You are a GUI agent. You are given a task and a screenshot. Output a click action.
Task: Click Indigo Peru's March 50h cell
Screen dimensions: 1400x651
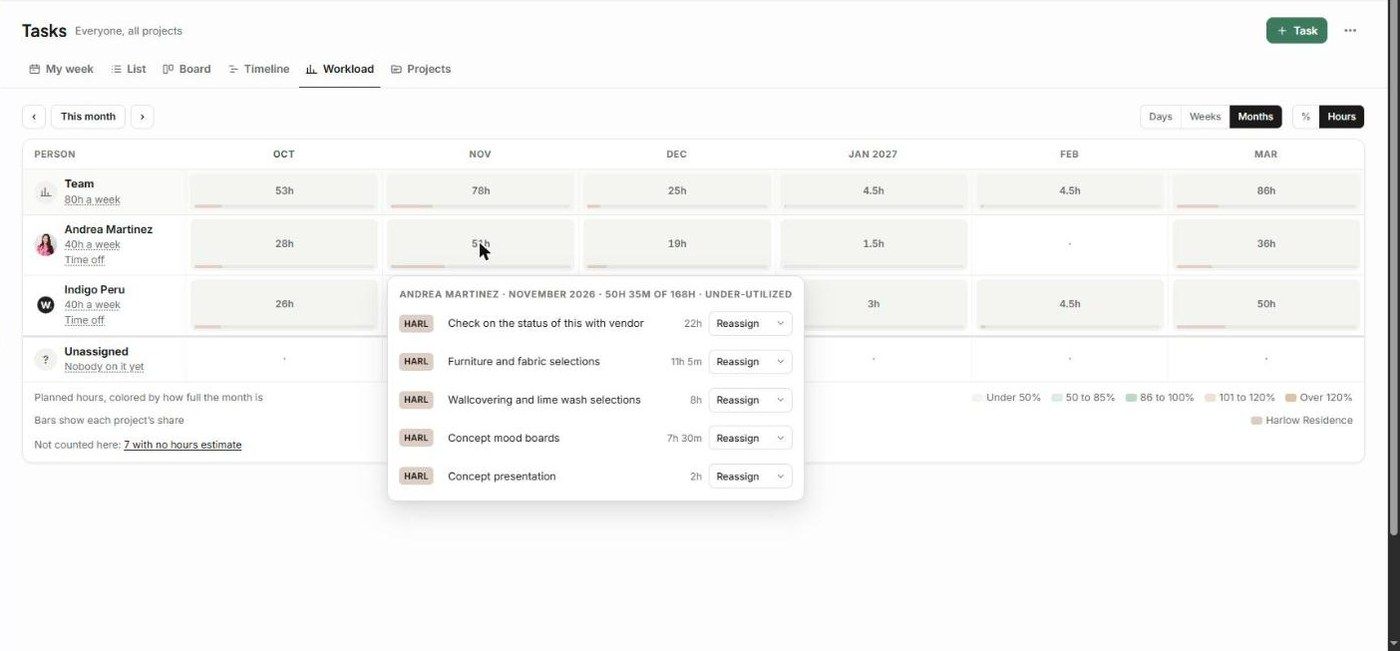[x=1266, y=304]
